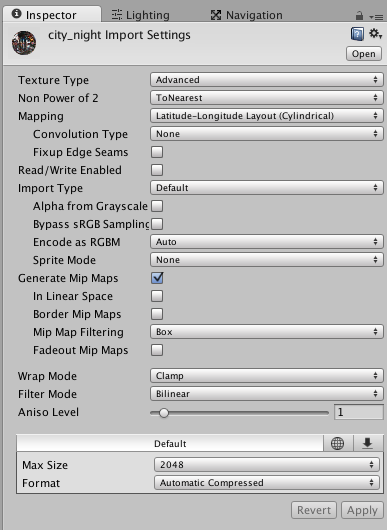
Task: Uncheck Generate Mip Maps checkbox
Action: pos(157,278)
